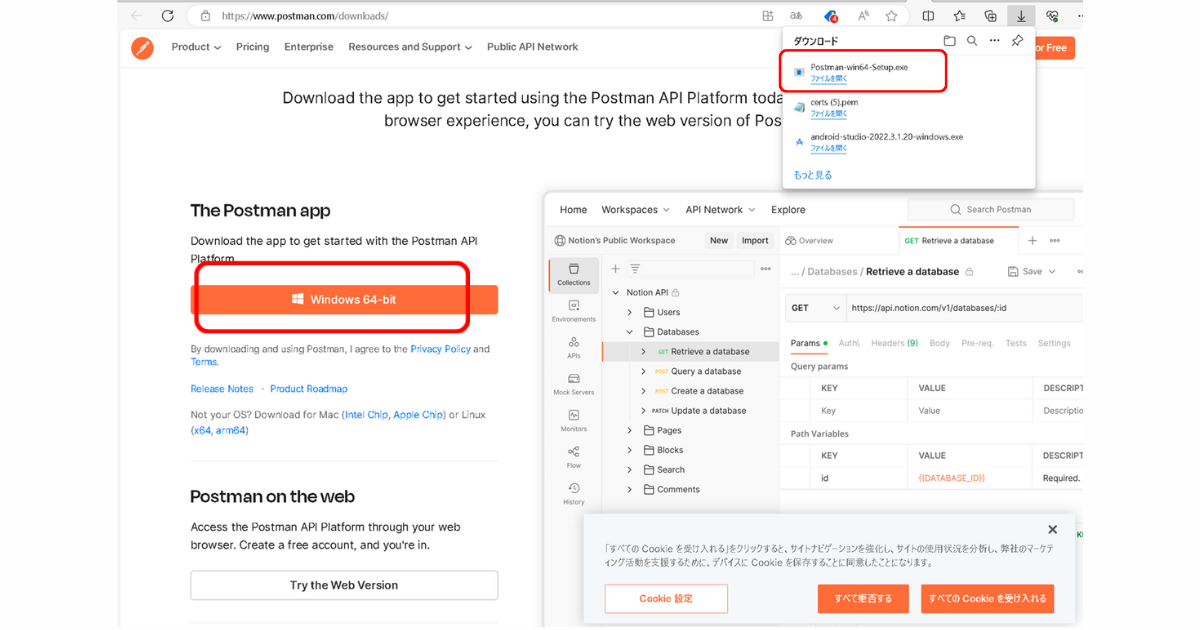
Task: Expand the Resources and Support dropdown
Action: coord(410,47)
